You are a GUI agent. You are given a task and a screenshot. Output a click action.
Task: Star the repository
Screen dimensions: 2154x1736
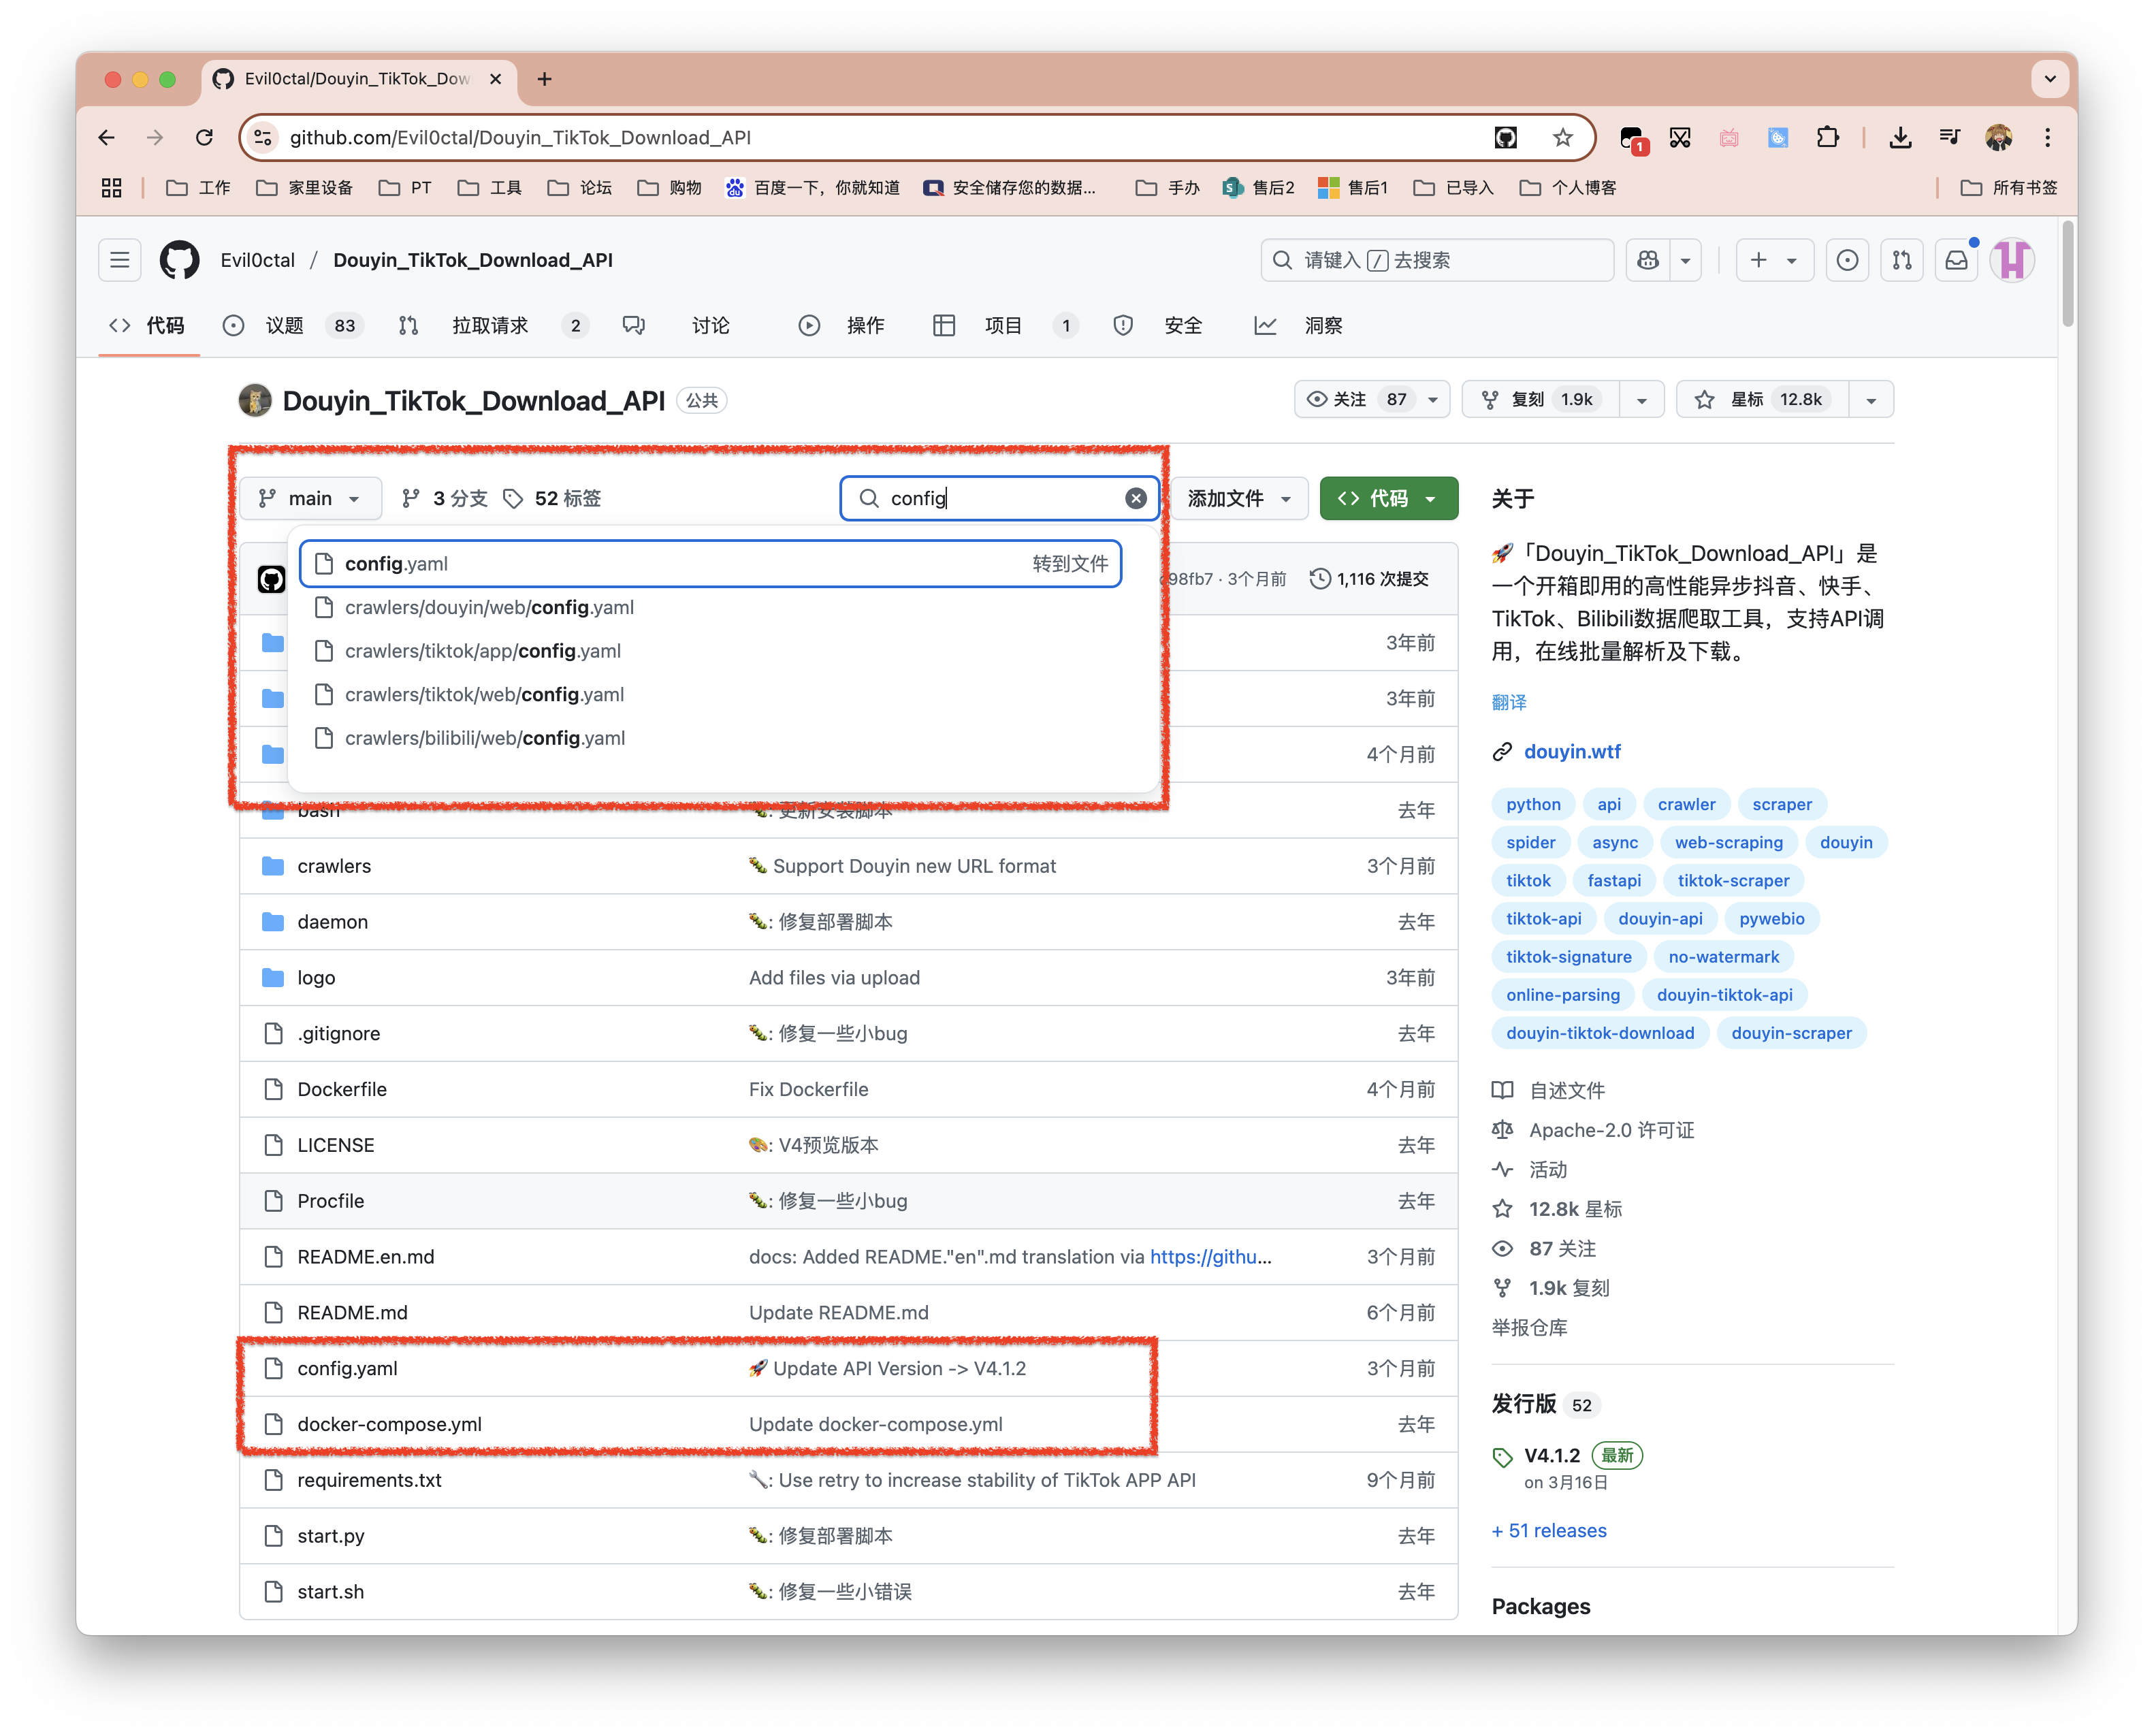(1762, 399)
